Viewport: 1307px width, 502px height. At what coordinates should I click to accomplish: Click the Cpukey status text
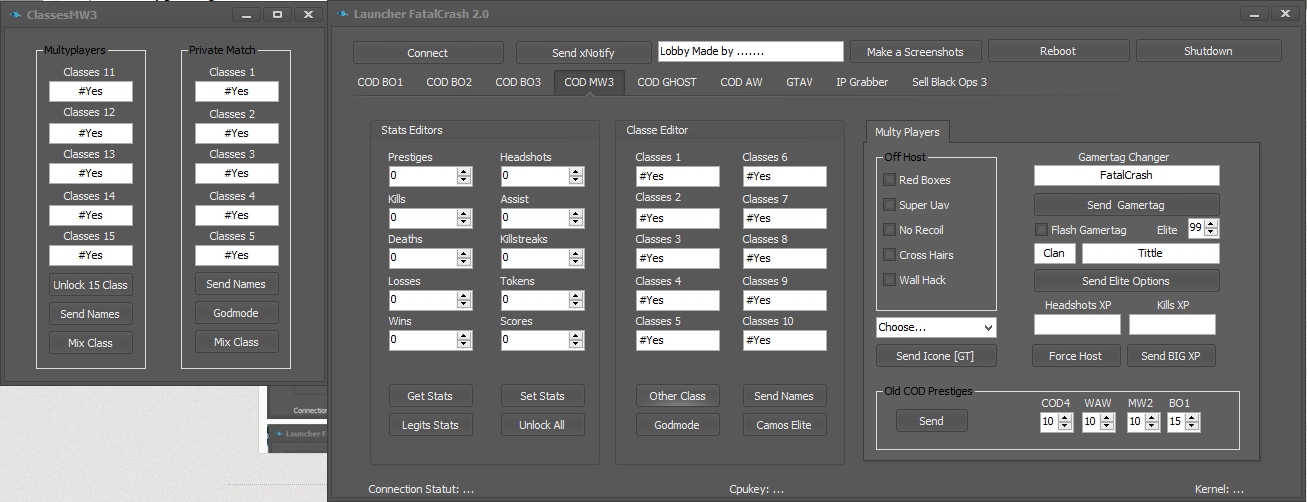coord(757,489)
